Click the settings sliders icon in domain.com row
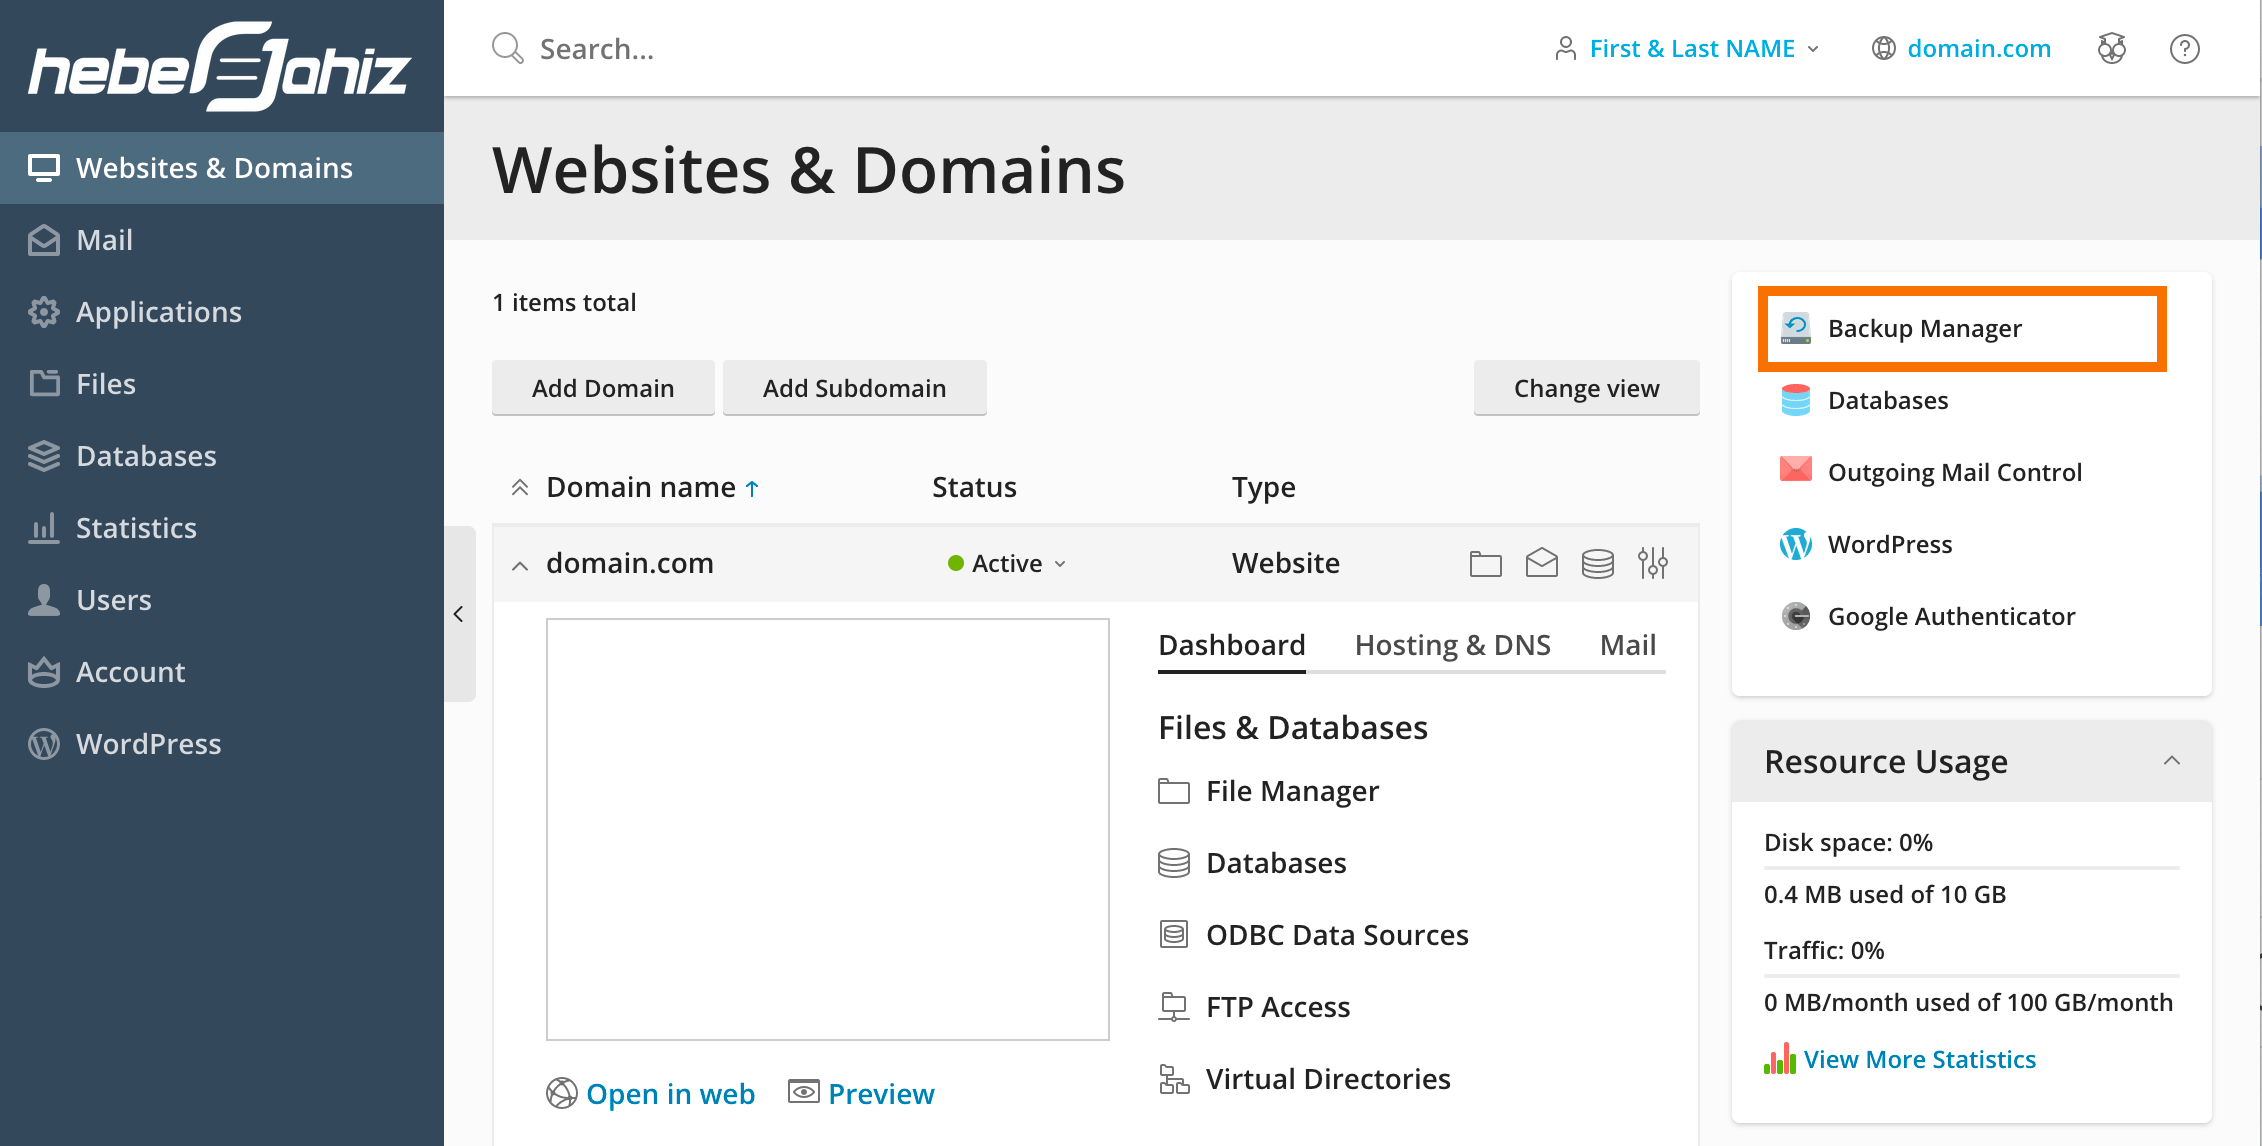This screenshot has width=2262, height=1146. point(1653,564)
